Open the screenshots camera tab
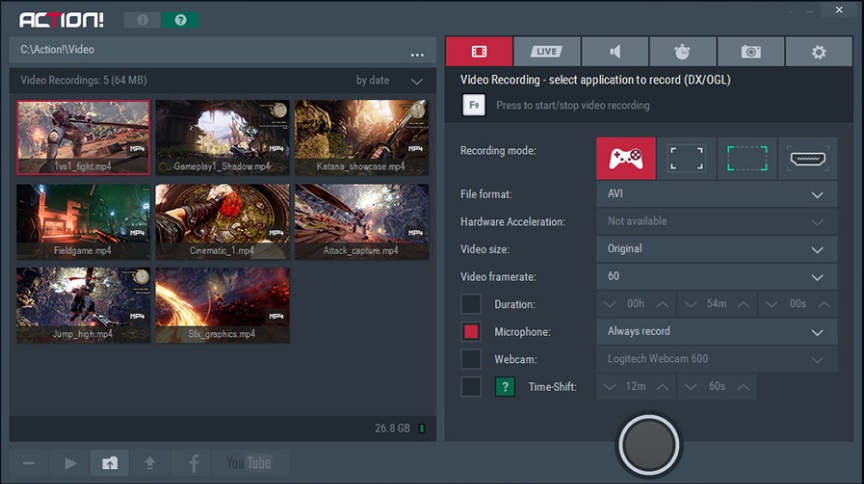 click(x=750, y=52)
